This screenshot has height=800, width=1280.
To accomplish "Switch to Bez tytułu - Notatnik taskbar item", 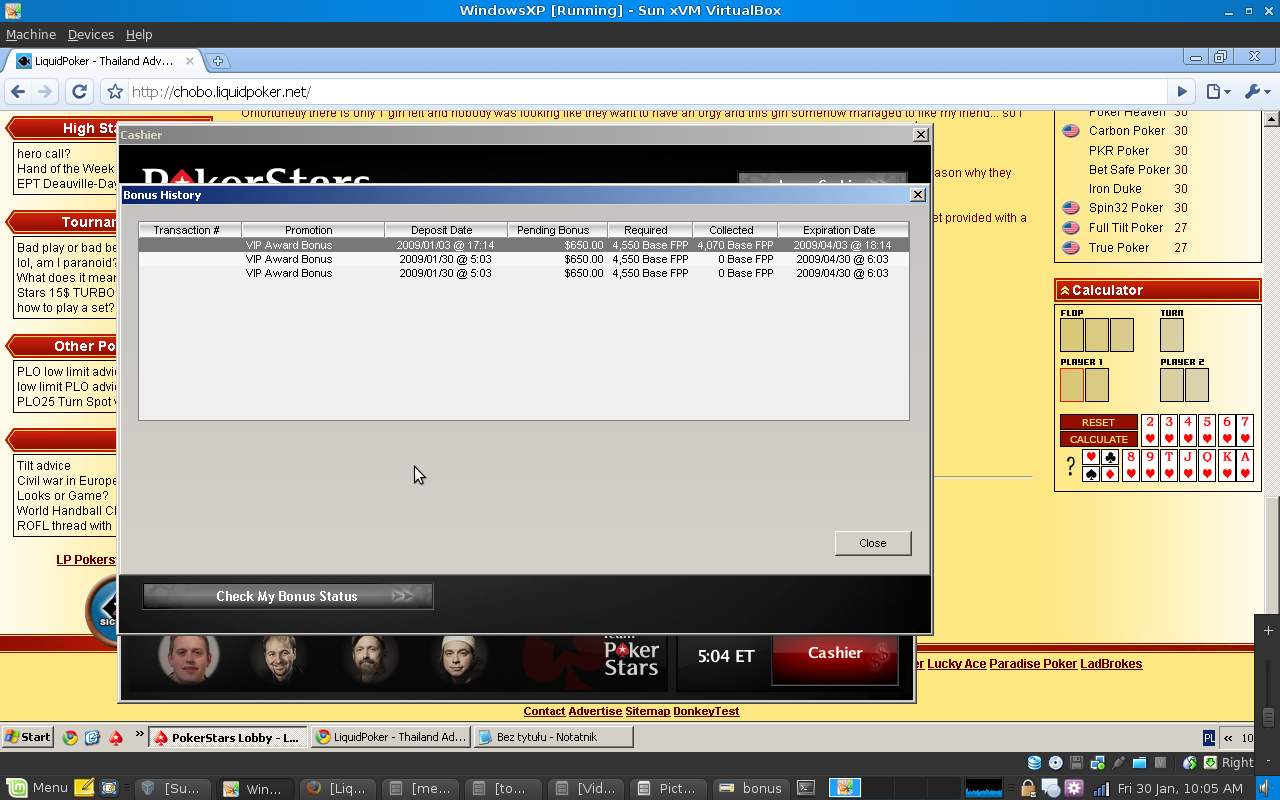I will click(553, 737).
